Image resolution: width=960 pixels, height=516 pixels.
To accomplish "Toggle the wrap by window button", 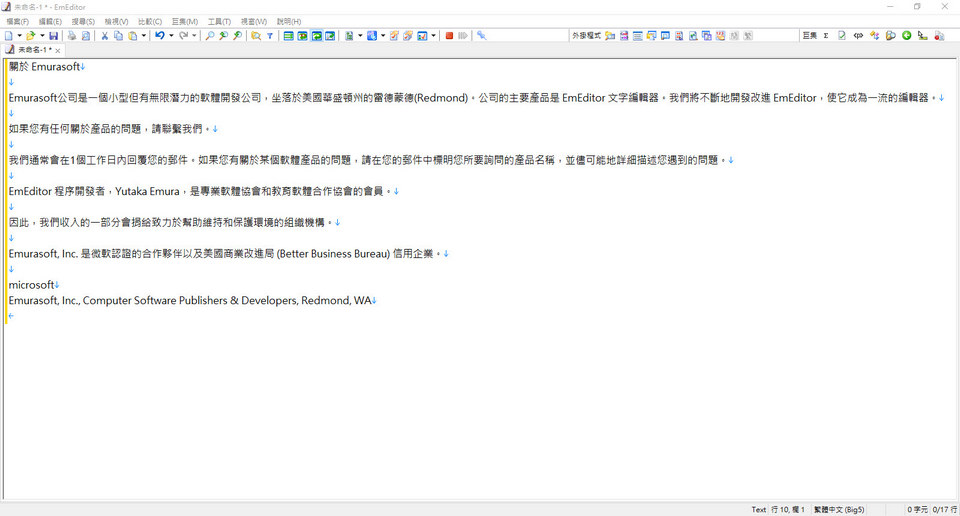I will (x=316, y=36).
